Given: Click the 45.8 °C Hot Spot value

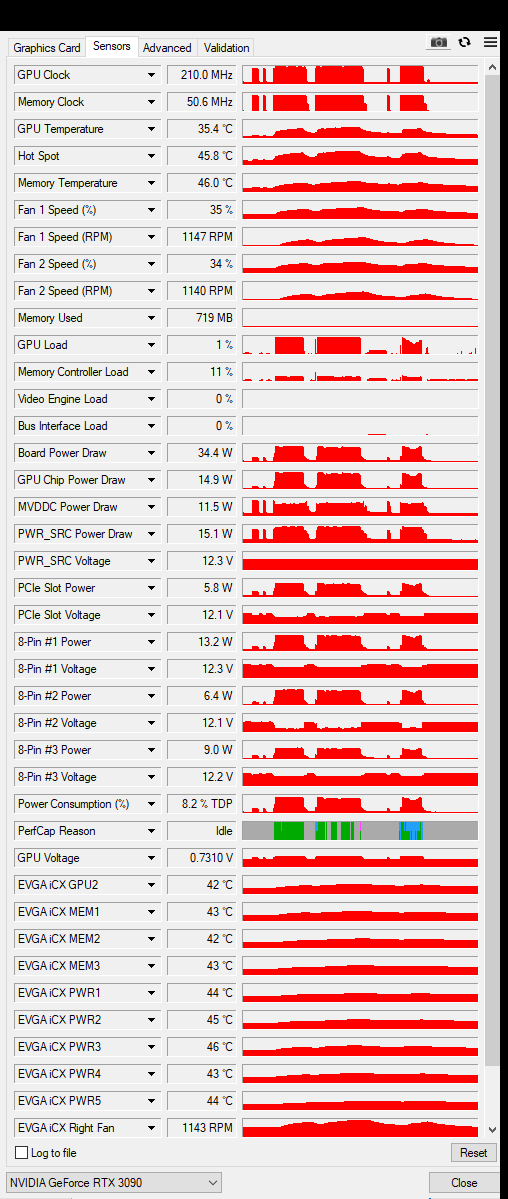Looking at the screenshot, I should (x=202, y=156).
